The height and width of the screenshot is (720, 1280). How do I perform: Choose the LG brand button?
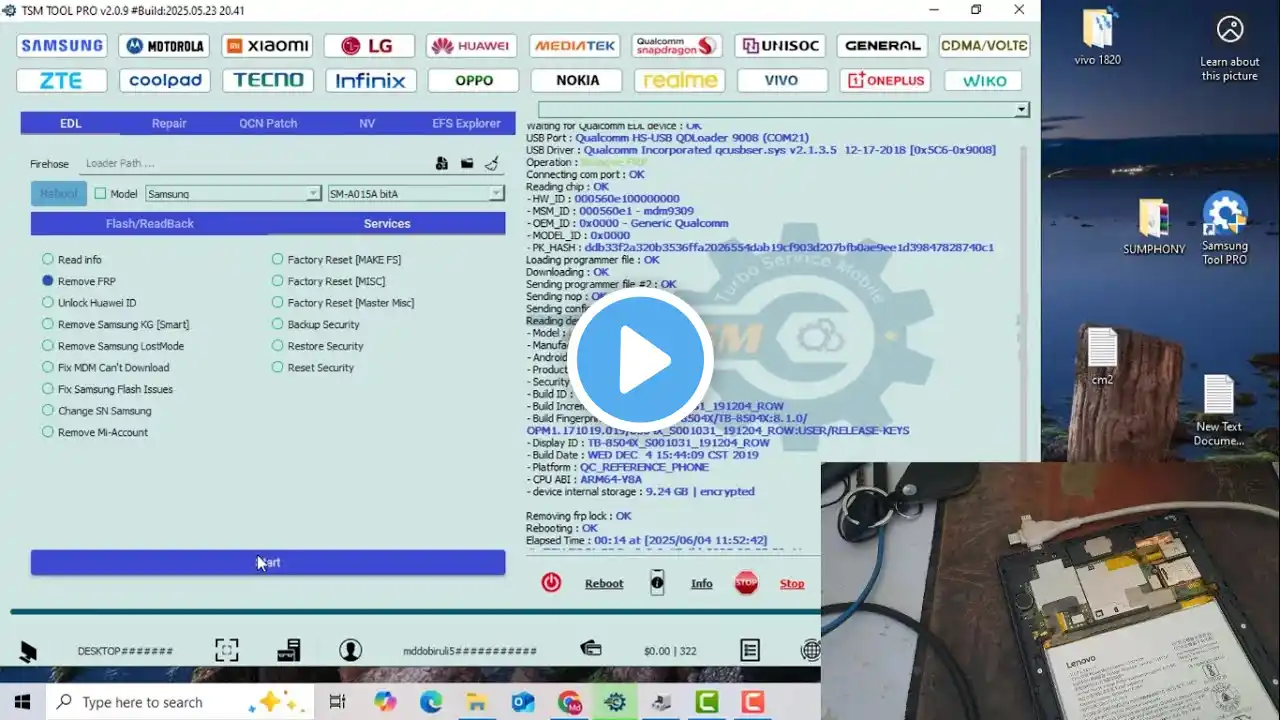(x=369, y=46)
